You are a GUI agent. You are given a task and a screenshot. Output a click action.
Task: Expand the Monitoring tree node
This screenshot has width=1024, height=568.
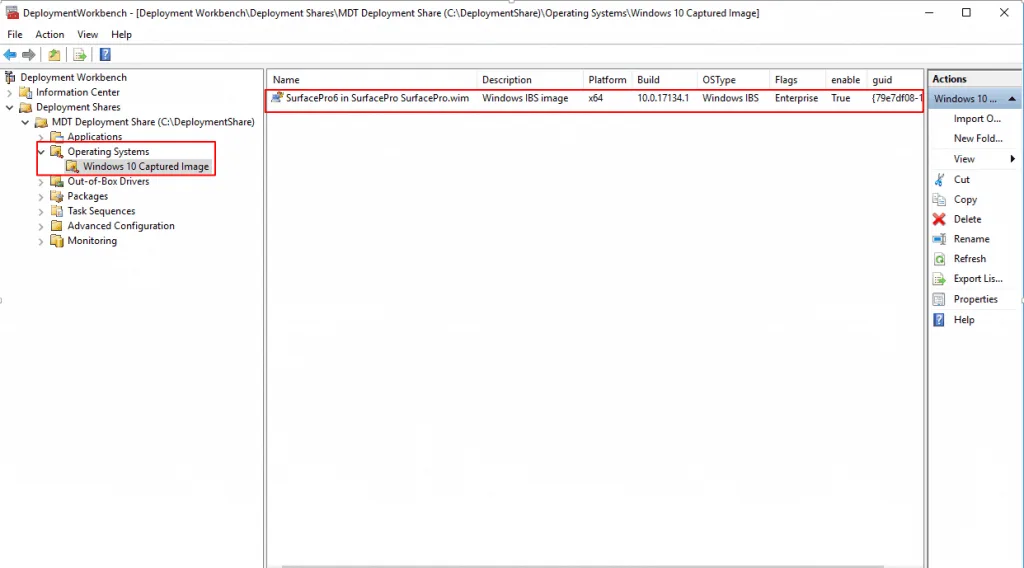(x=40, y=242)
